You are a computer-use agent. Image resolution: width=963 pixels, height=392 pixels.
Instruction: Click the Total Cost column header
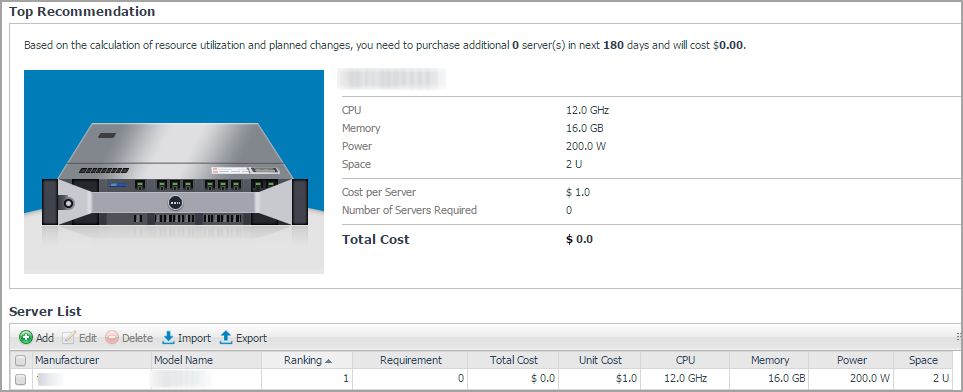pyautogui.click(x=513, y=361)
